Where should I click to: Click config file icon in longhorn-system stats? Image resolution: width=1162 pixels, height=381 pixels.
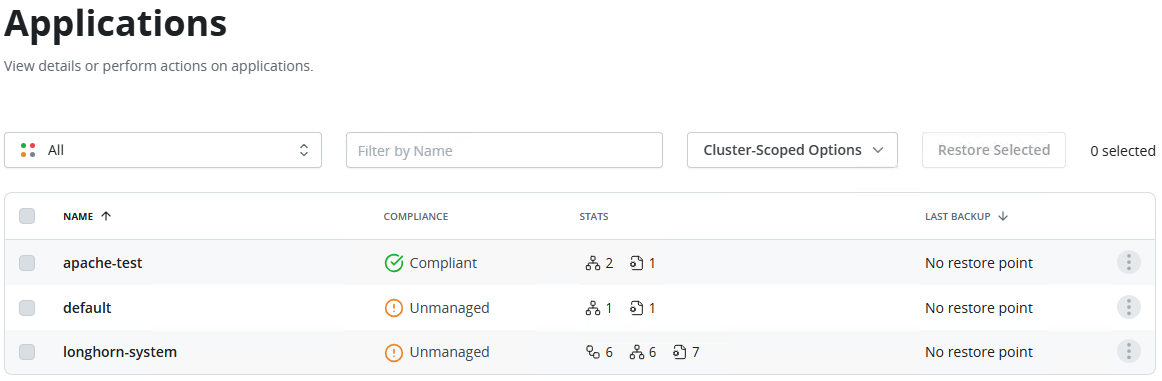click(x=680, y=352)
